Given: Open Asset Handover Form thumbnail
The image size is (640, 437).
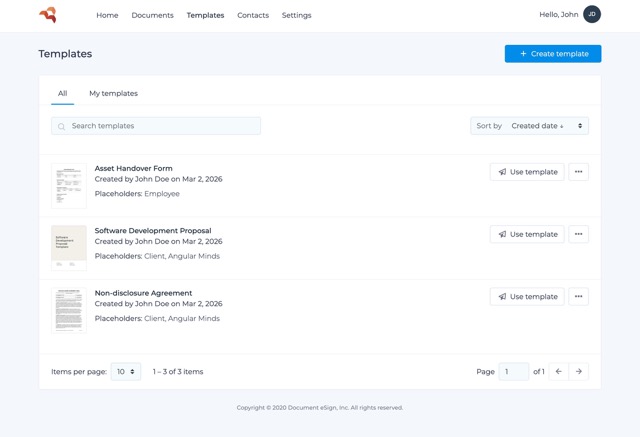Looking at the screenshot, I should [x=69, y=186].
